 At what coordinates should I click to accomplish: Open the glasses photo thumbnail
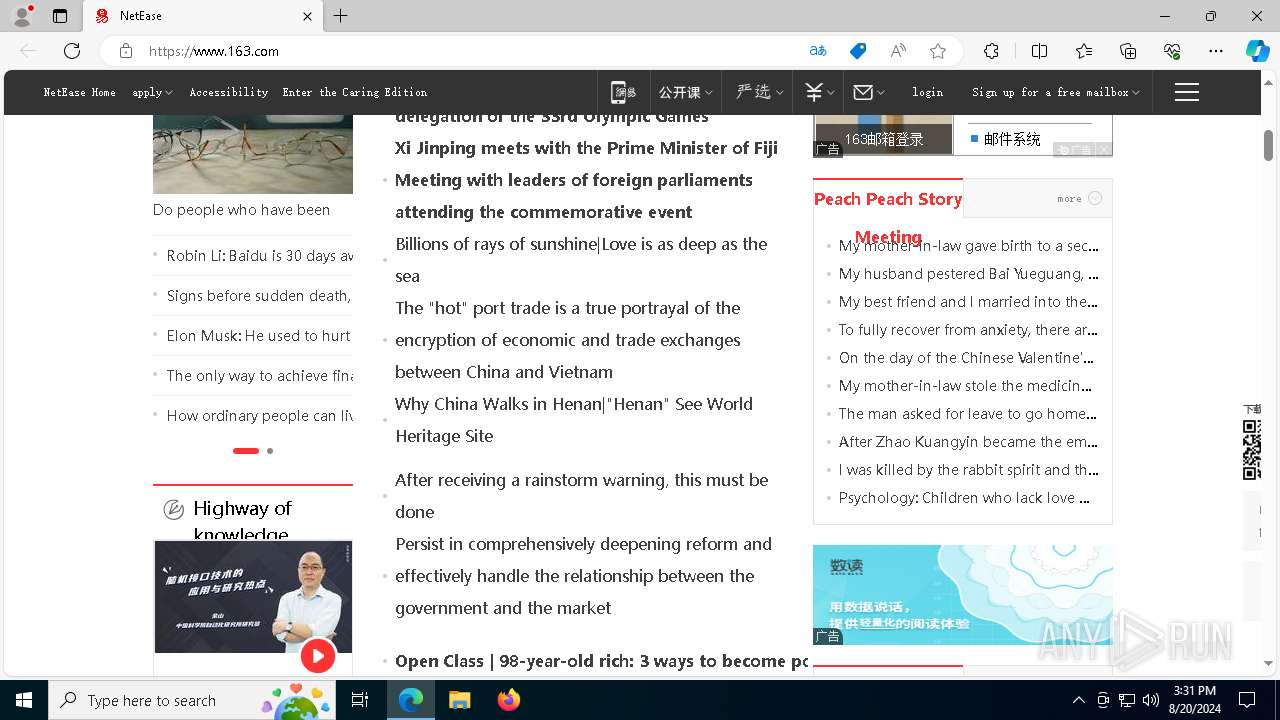253,154
